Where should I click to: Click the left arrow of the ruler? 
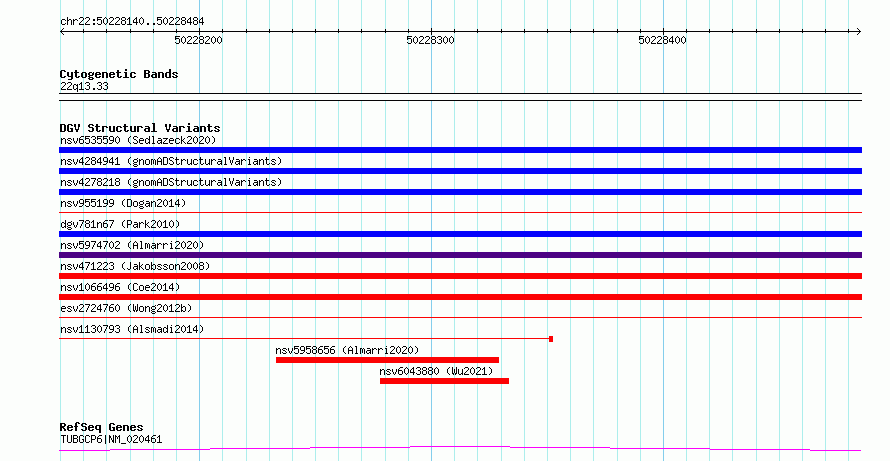pos(63,32)
